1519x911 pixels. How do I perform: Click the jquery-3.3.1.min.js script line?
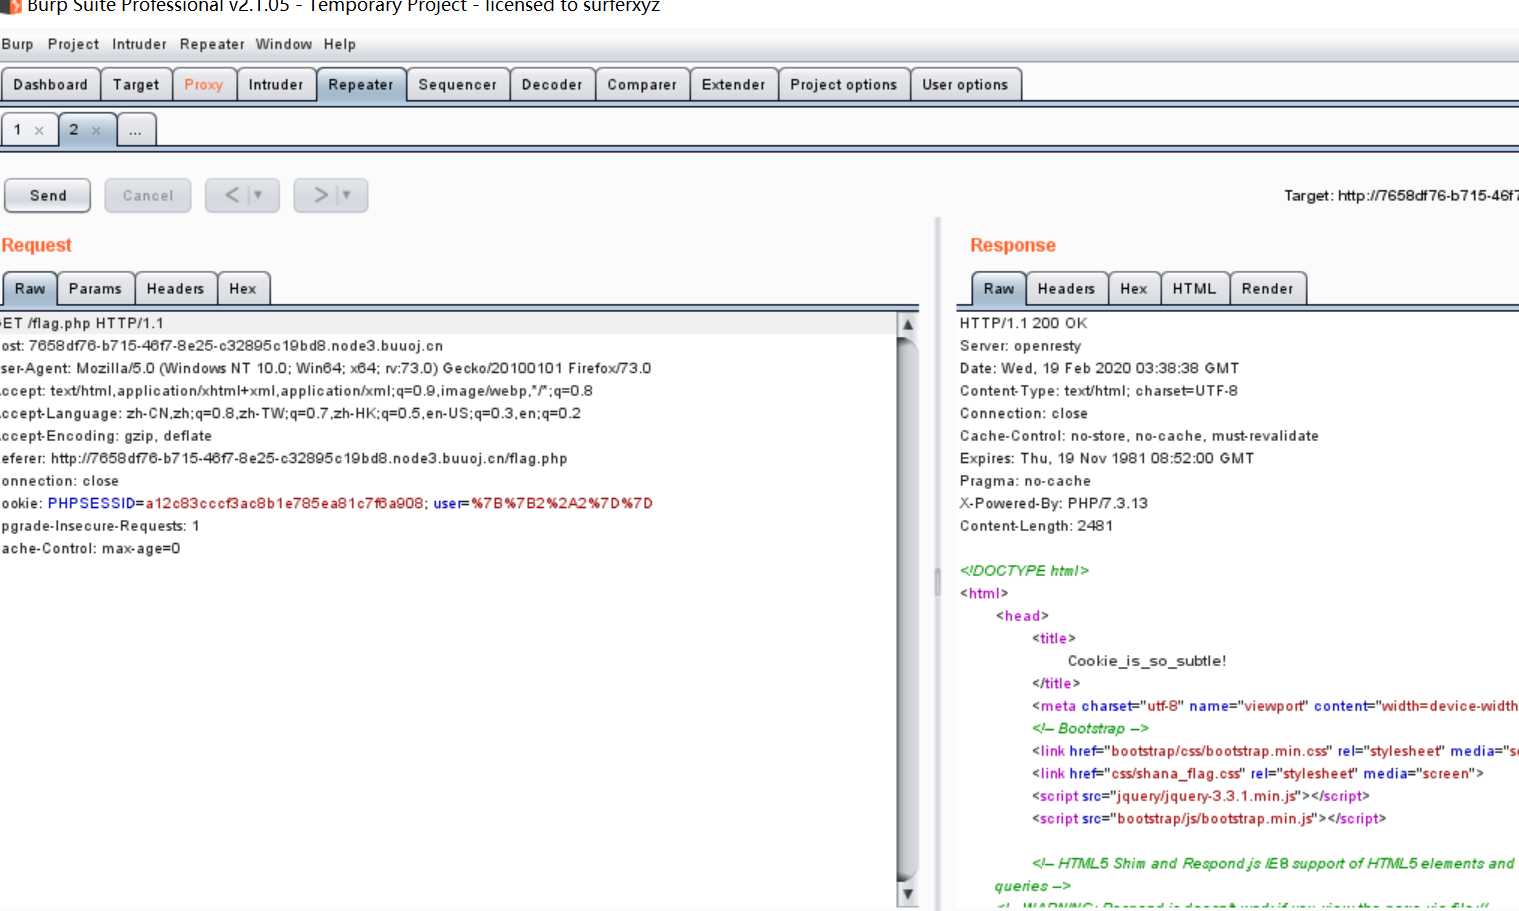tap(1201, 796)
